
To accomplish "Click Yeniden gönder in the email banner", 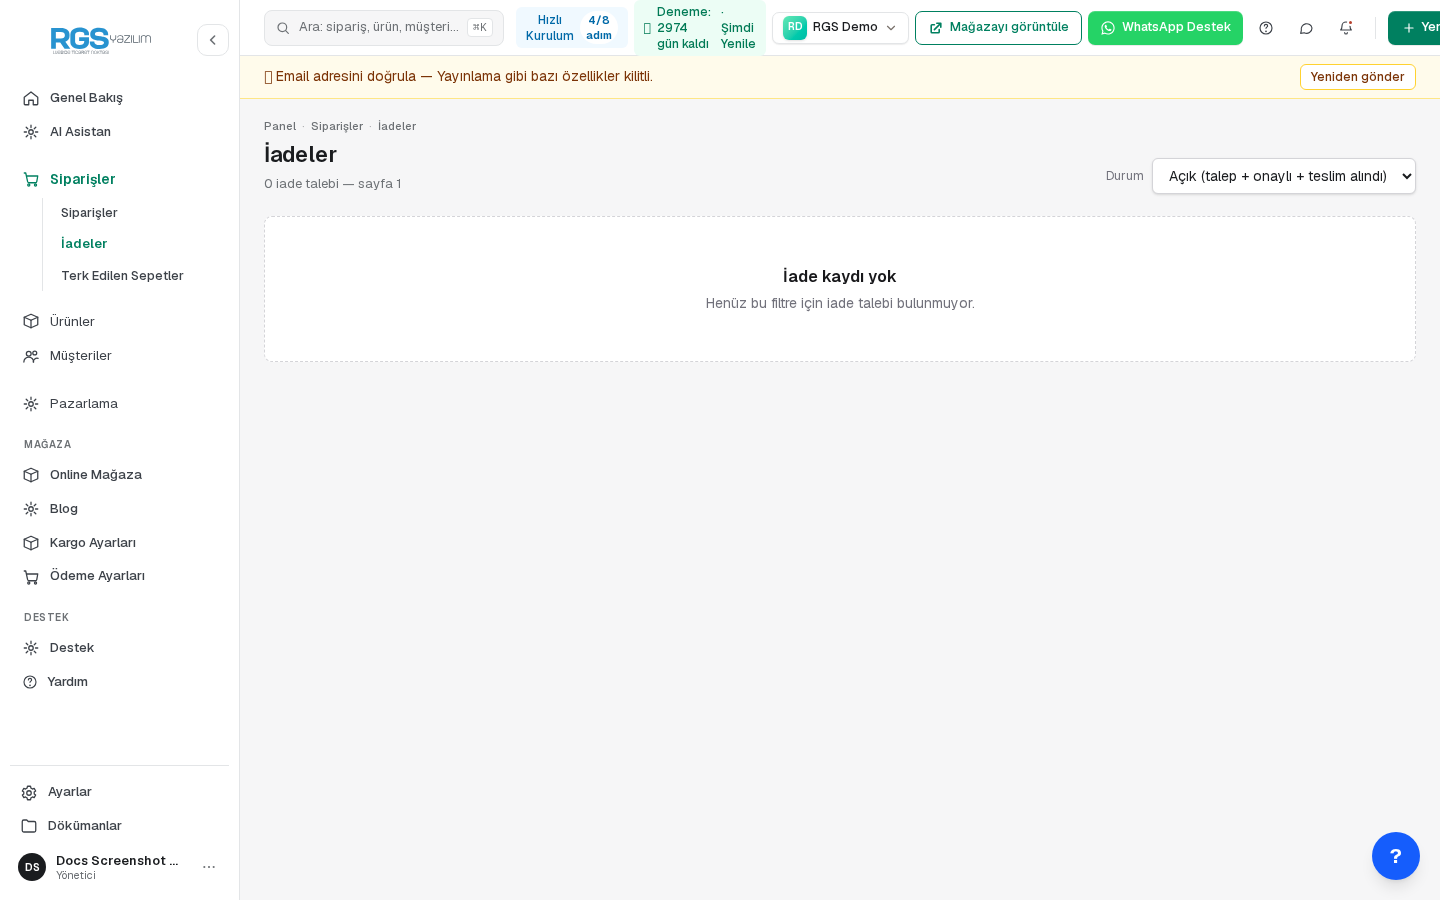I will [1358, 77].
